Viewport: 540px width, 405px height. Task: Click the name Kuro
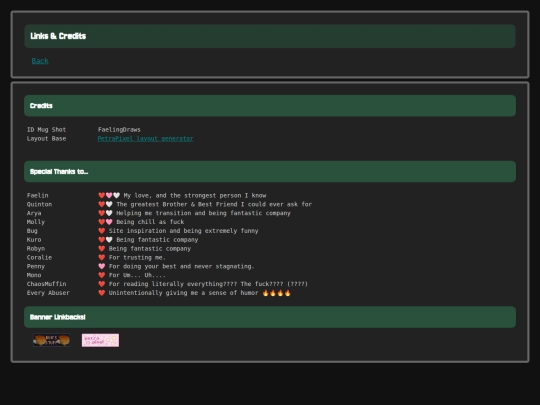34,240
